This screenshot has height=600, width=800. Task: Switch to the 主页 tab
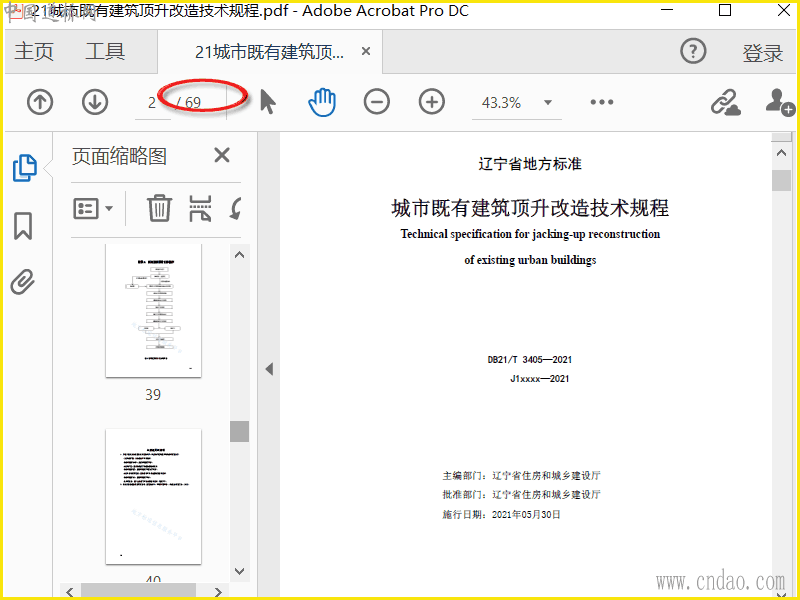coord(34,52)
